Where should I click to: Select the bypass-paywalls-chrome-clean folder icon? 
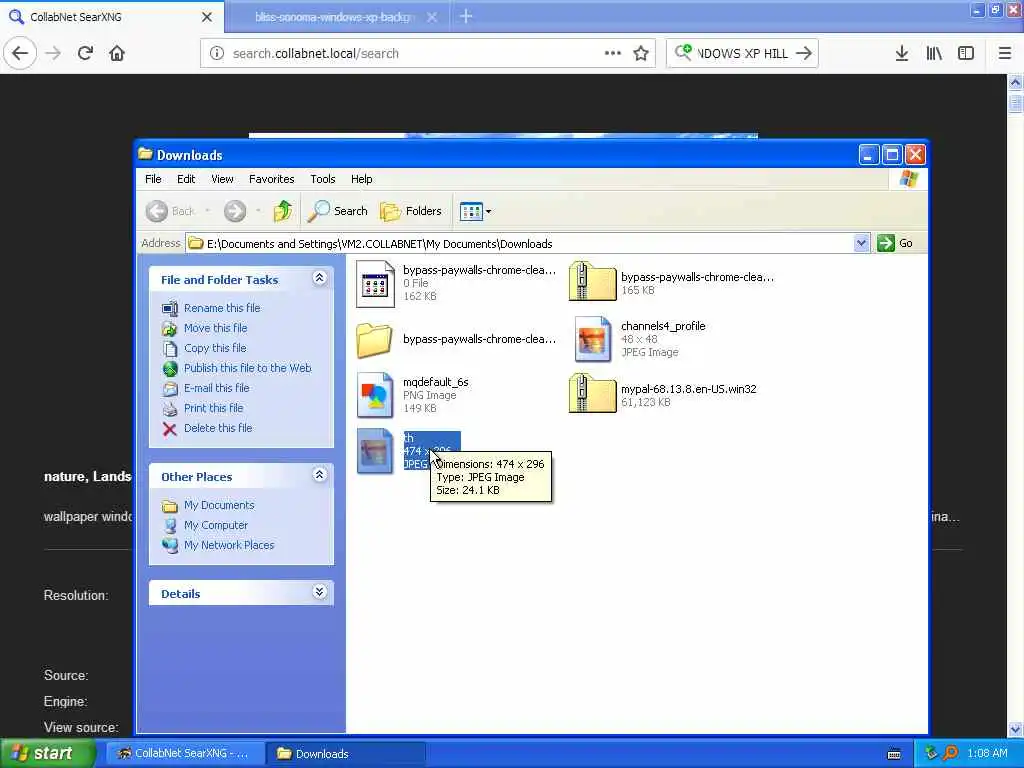point(374,340)
